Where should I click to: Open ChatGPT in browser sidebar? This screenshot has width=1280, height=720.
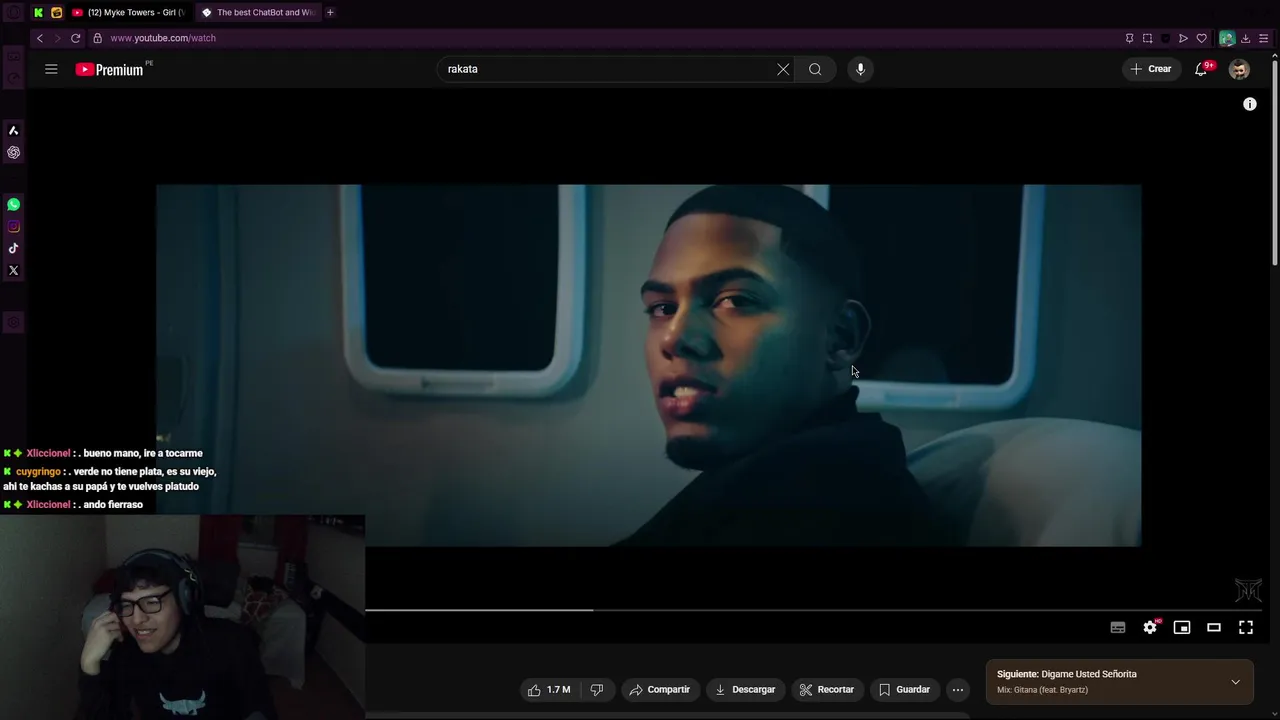[x=13, y=152]
